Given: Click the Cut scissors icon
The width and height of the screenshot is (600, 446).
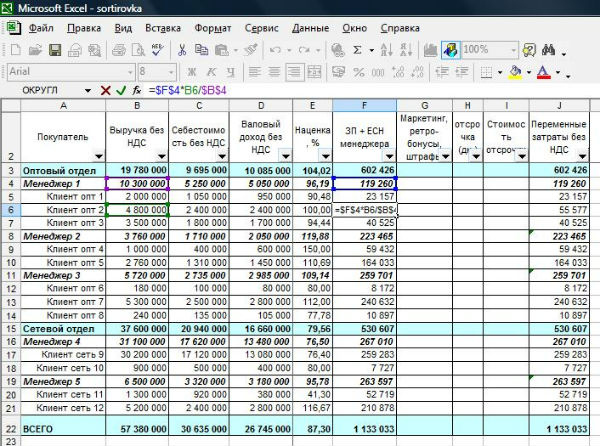Looking at the screenshot, I should click(184, 49).
